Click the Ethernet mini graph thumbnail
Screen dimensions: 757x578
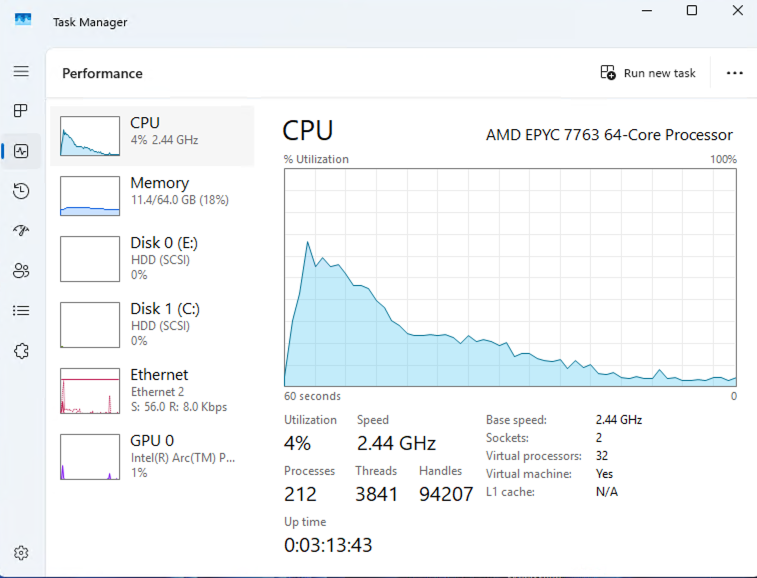[x=90, y=391]
